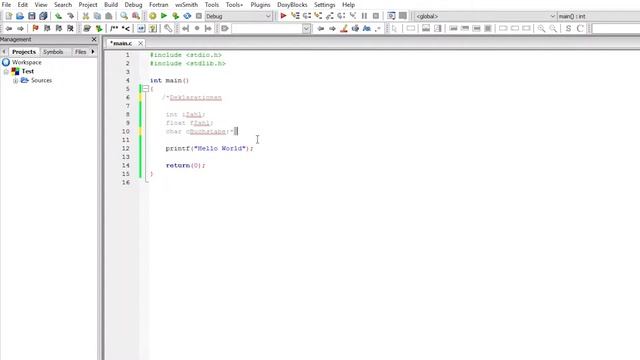Toggle the S source icon
Screen dimensions: 640x360
[568, 28]
